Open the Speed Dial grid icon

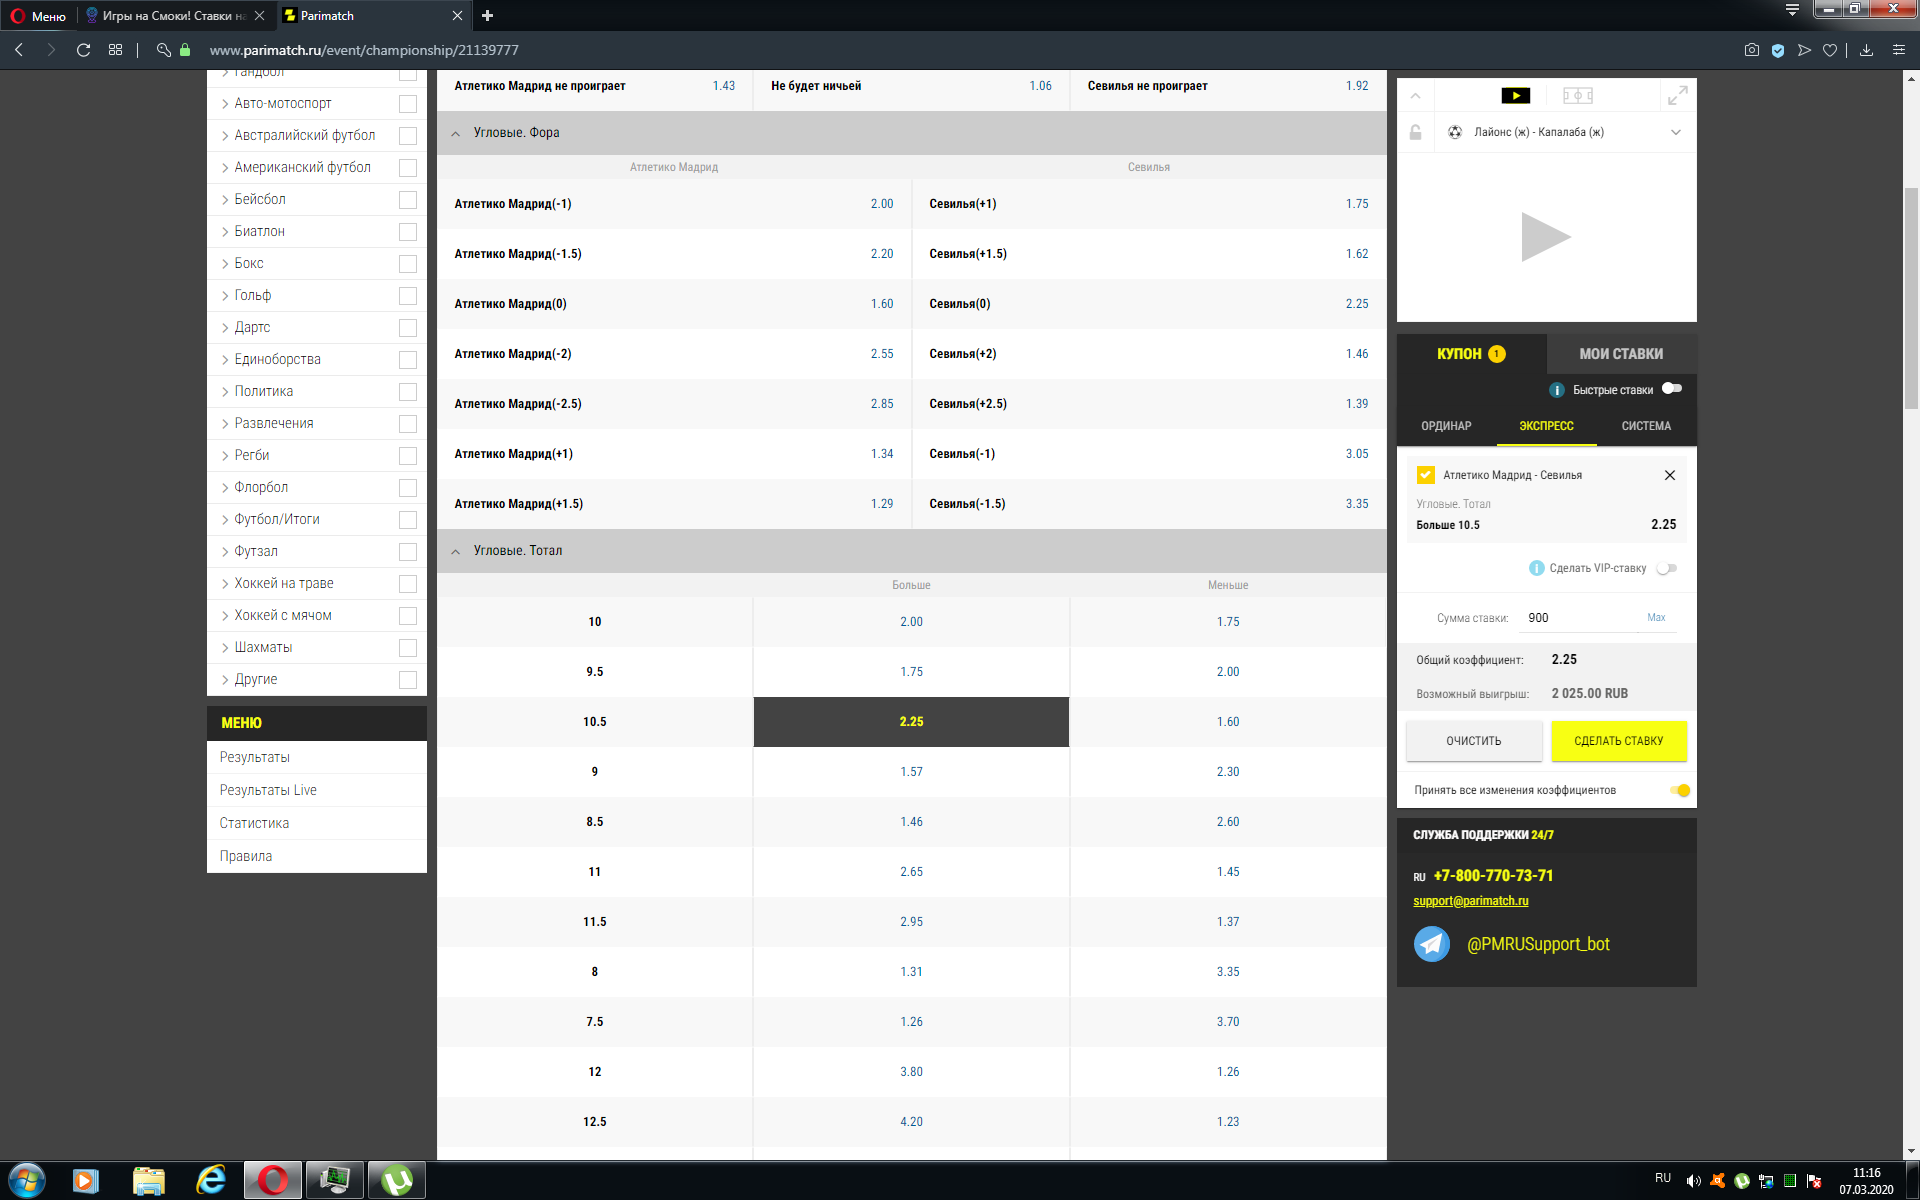tap(116, 50)
